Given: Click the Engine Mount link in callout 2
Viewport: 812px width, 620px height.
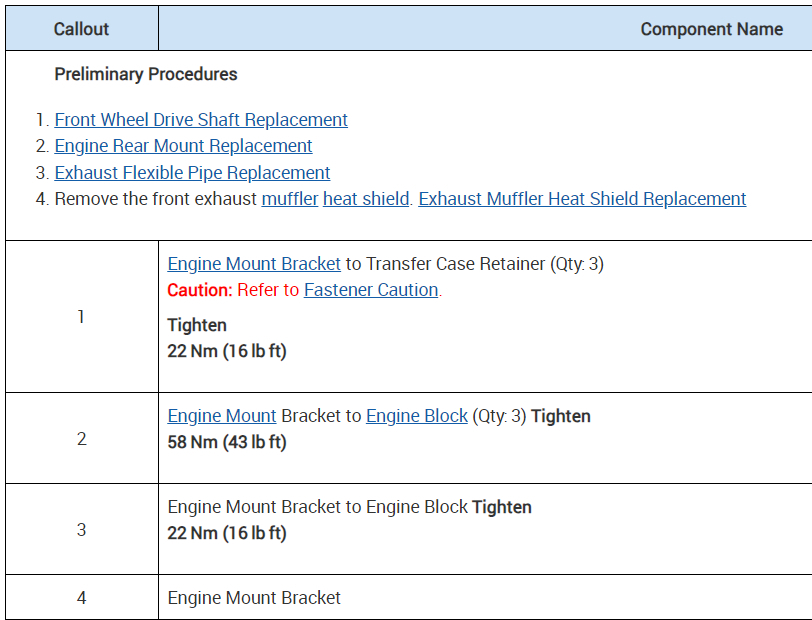Looking at the screenshot, I should (222, 416).
